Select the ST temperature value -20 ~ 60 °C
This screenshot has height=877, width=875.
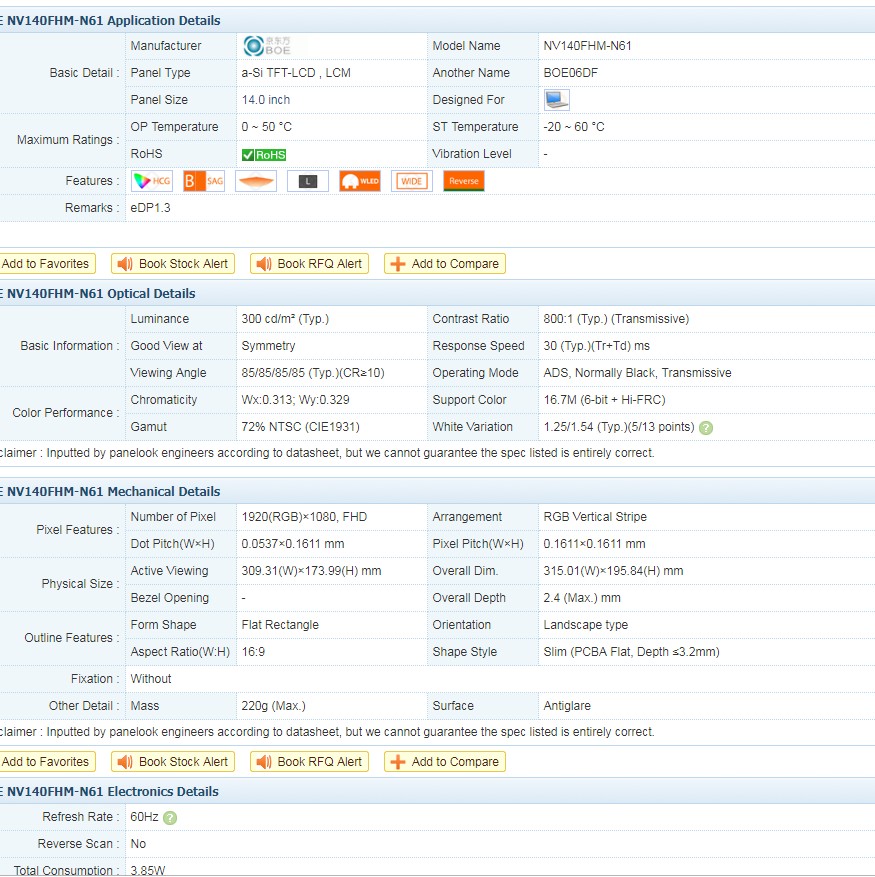pyautogui.click(x=574, y=127)
